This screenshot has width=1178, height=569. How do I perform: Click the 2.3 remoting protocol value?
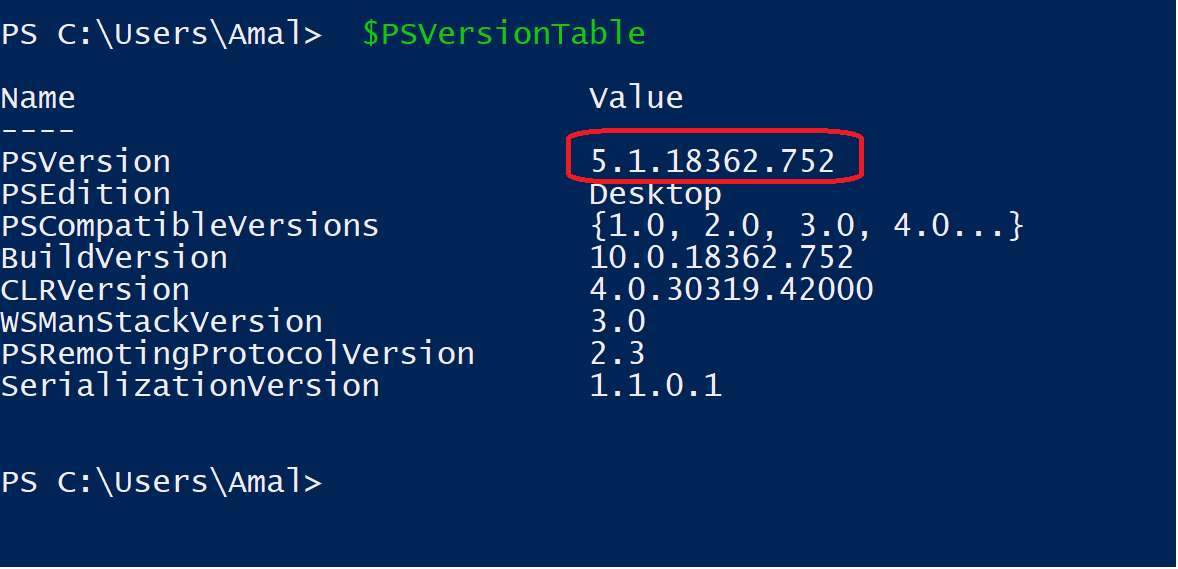[x=617, y=354]
